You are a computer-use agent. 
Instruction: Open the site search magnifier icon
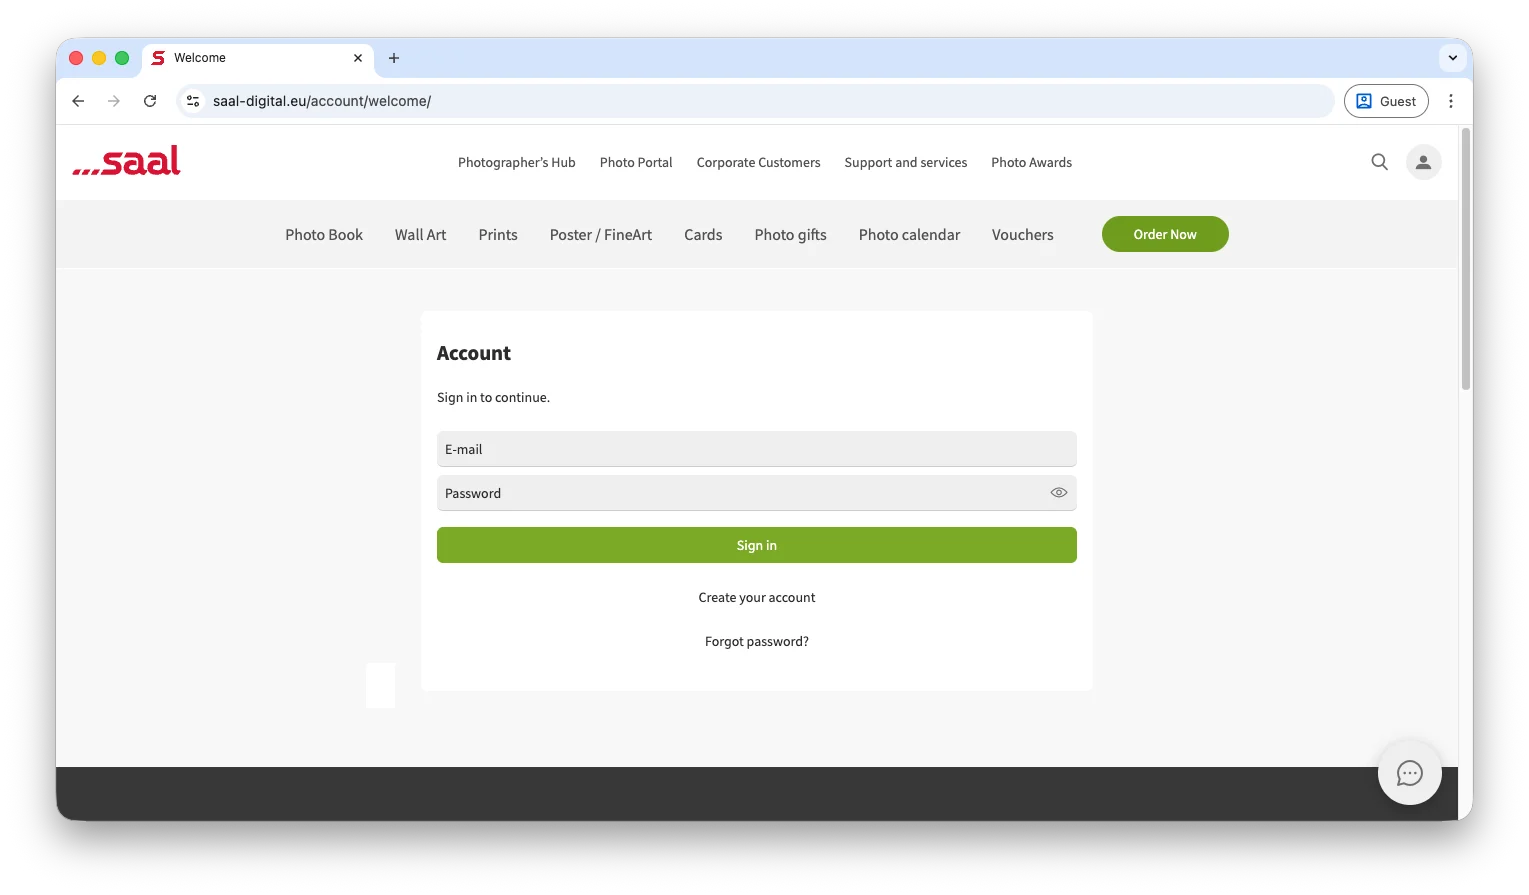click(x=1379, y=162)
